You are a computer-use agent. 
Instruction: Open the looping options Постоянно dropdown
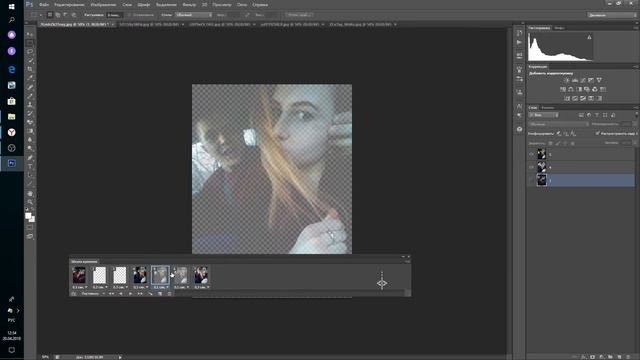tap(93, 293)
